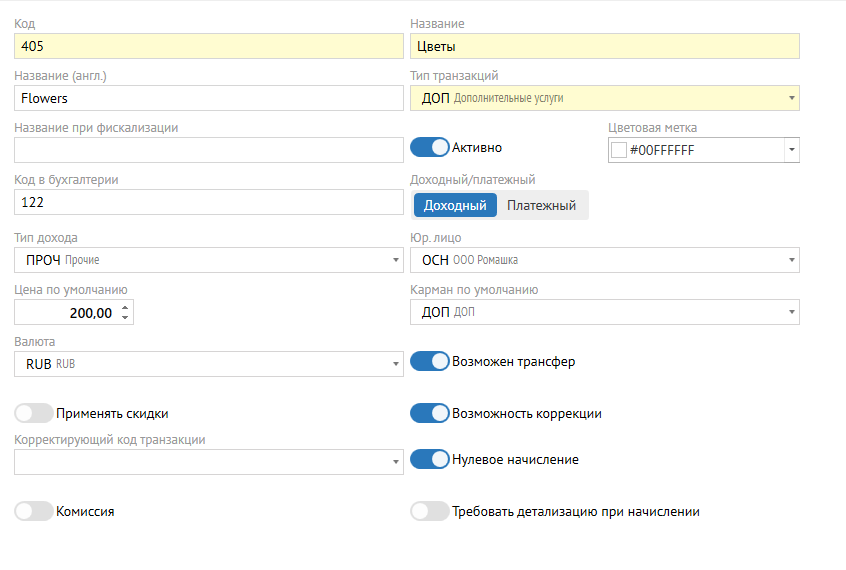This screenshot has height=570, width=846.
Task: Click the Название при фискализации field
Action: tap(208, 150)
